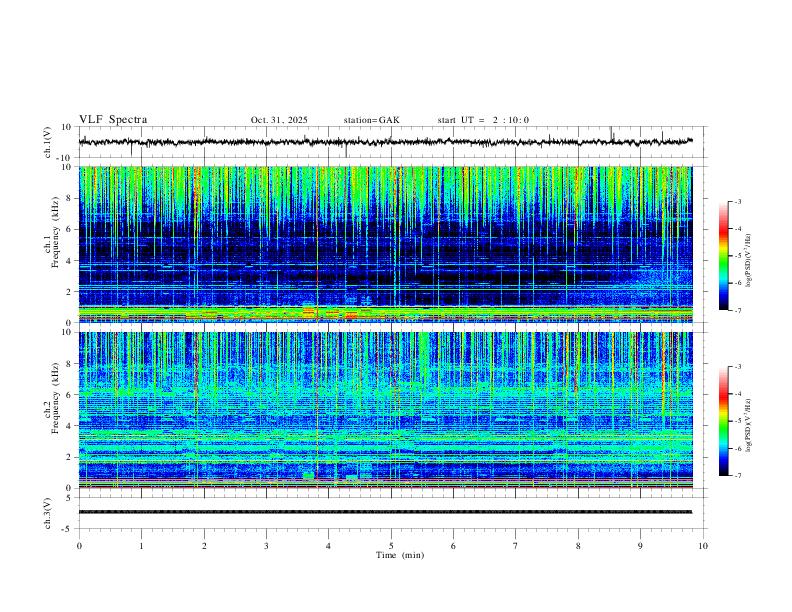792x612 pixels.
Task: Click the ch.1 "Frequency (kHz)" axis label
Action: [55, 232]
